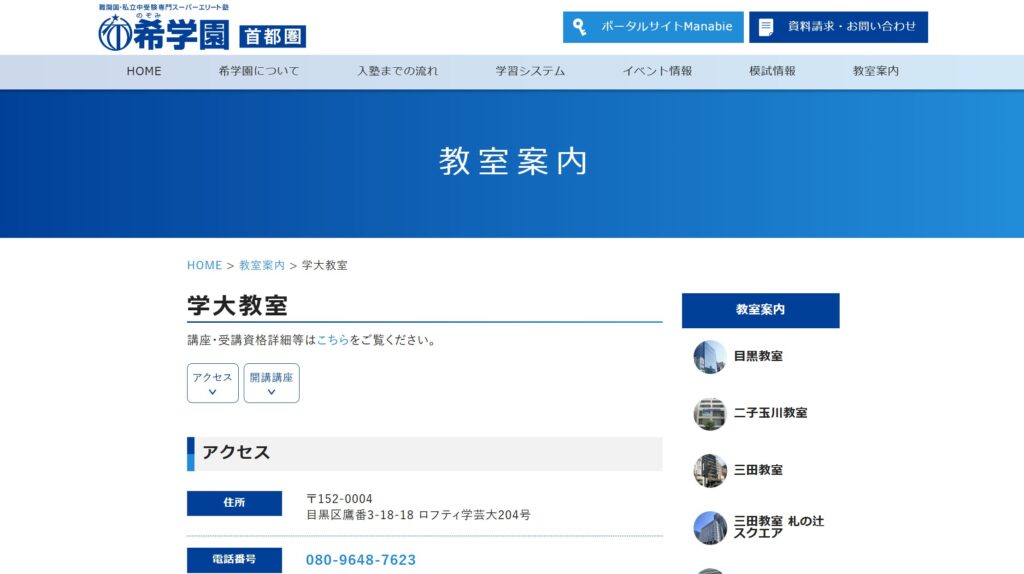
Task: Open 資料請求・お問い合わせ button
Action: pos(838,27)
